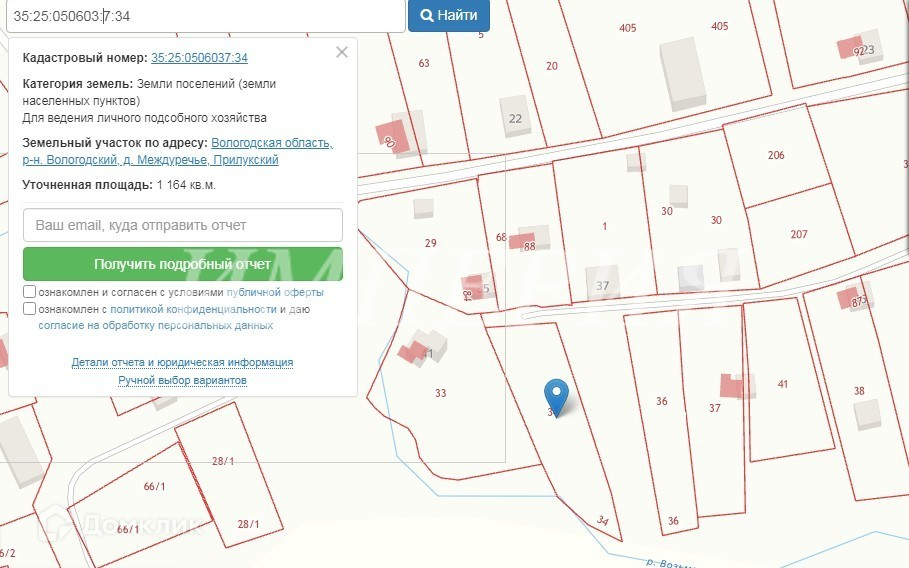Check the политикой конфиденциальности consent checkbox
909x568 pixels.
30,309
